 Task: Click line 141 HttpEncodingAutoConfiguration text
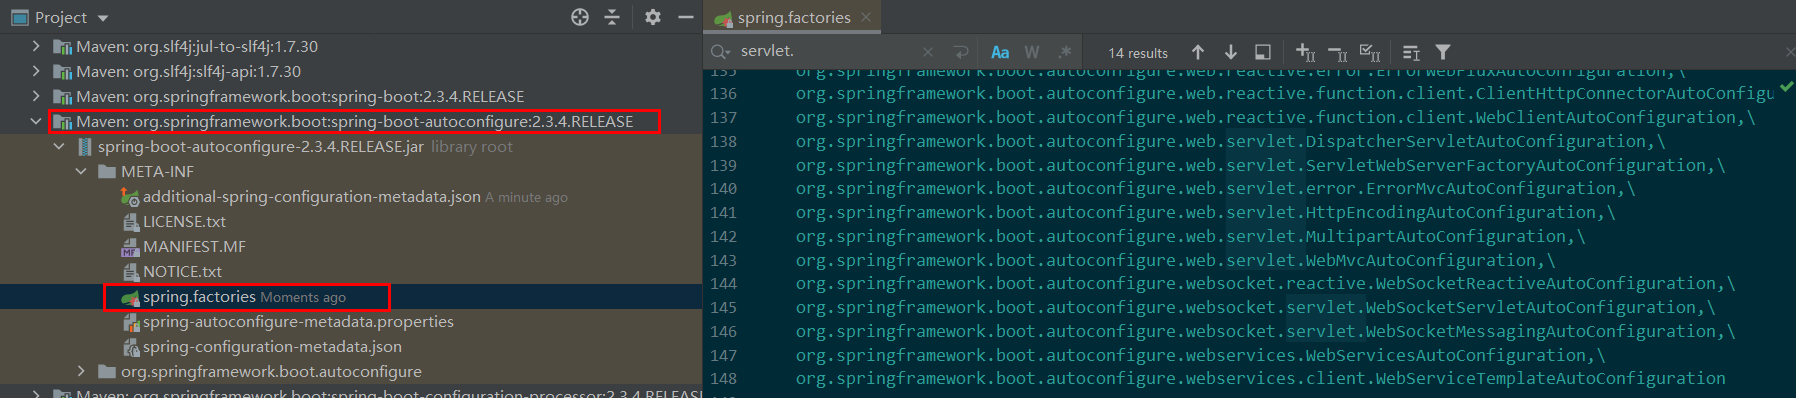[1450, 212]
